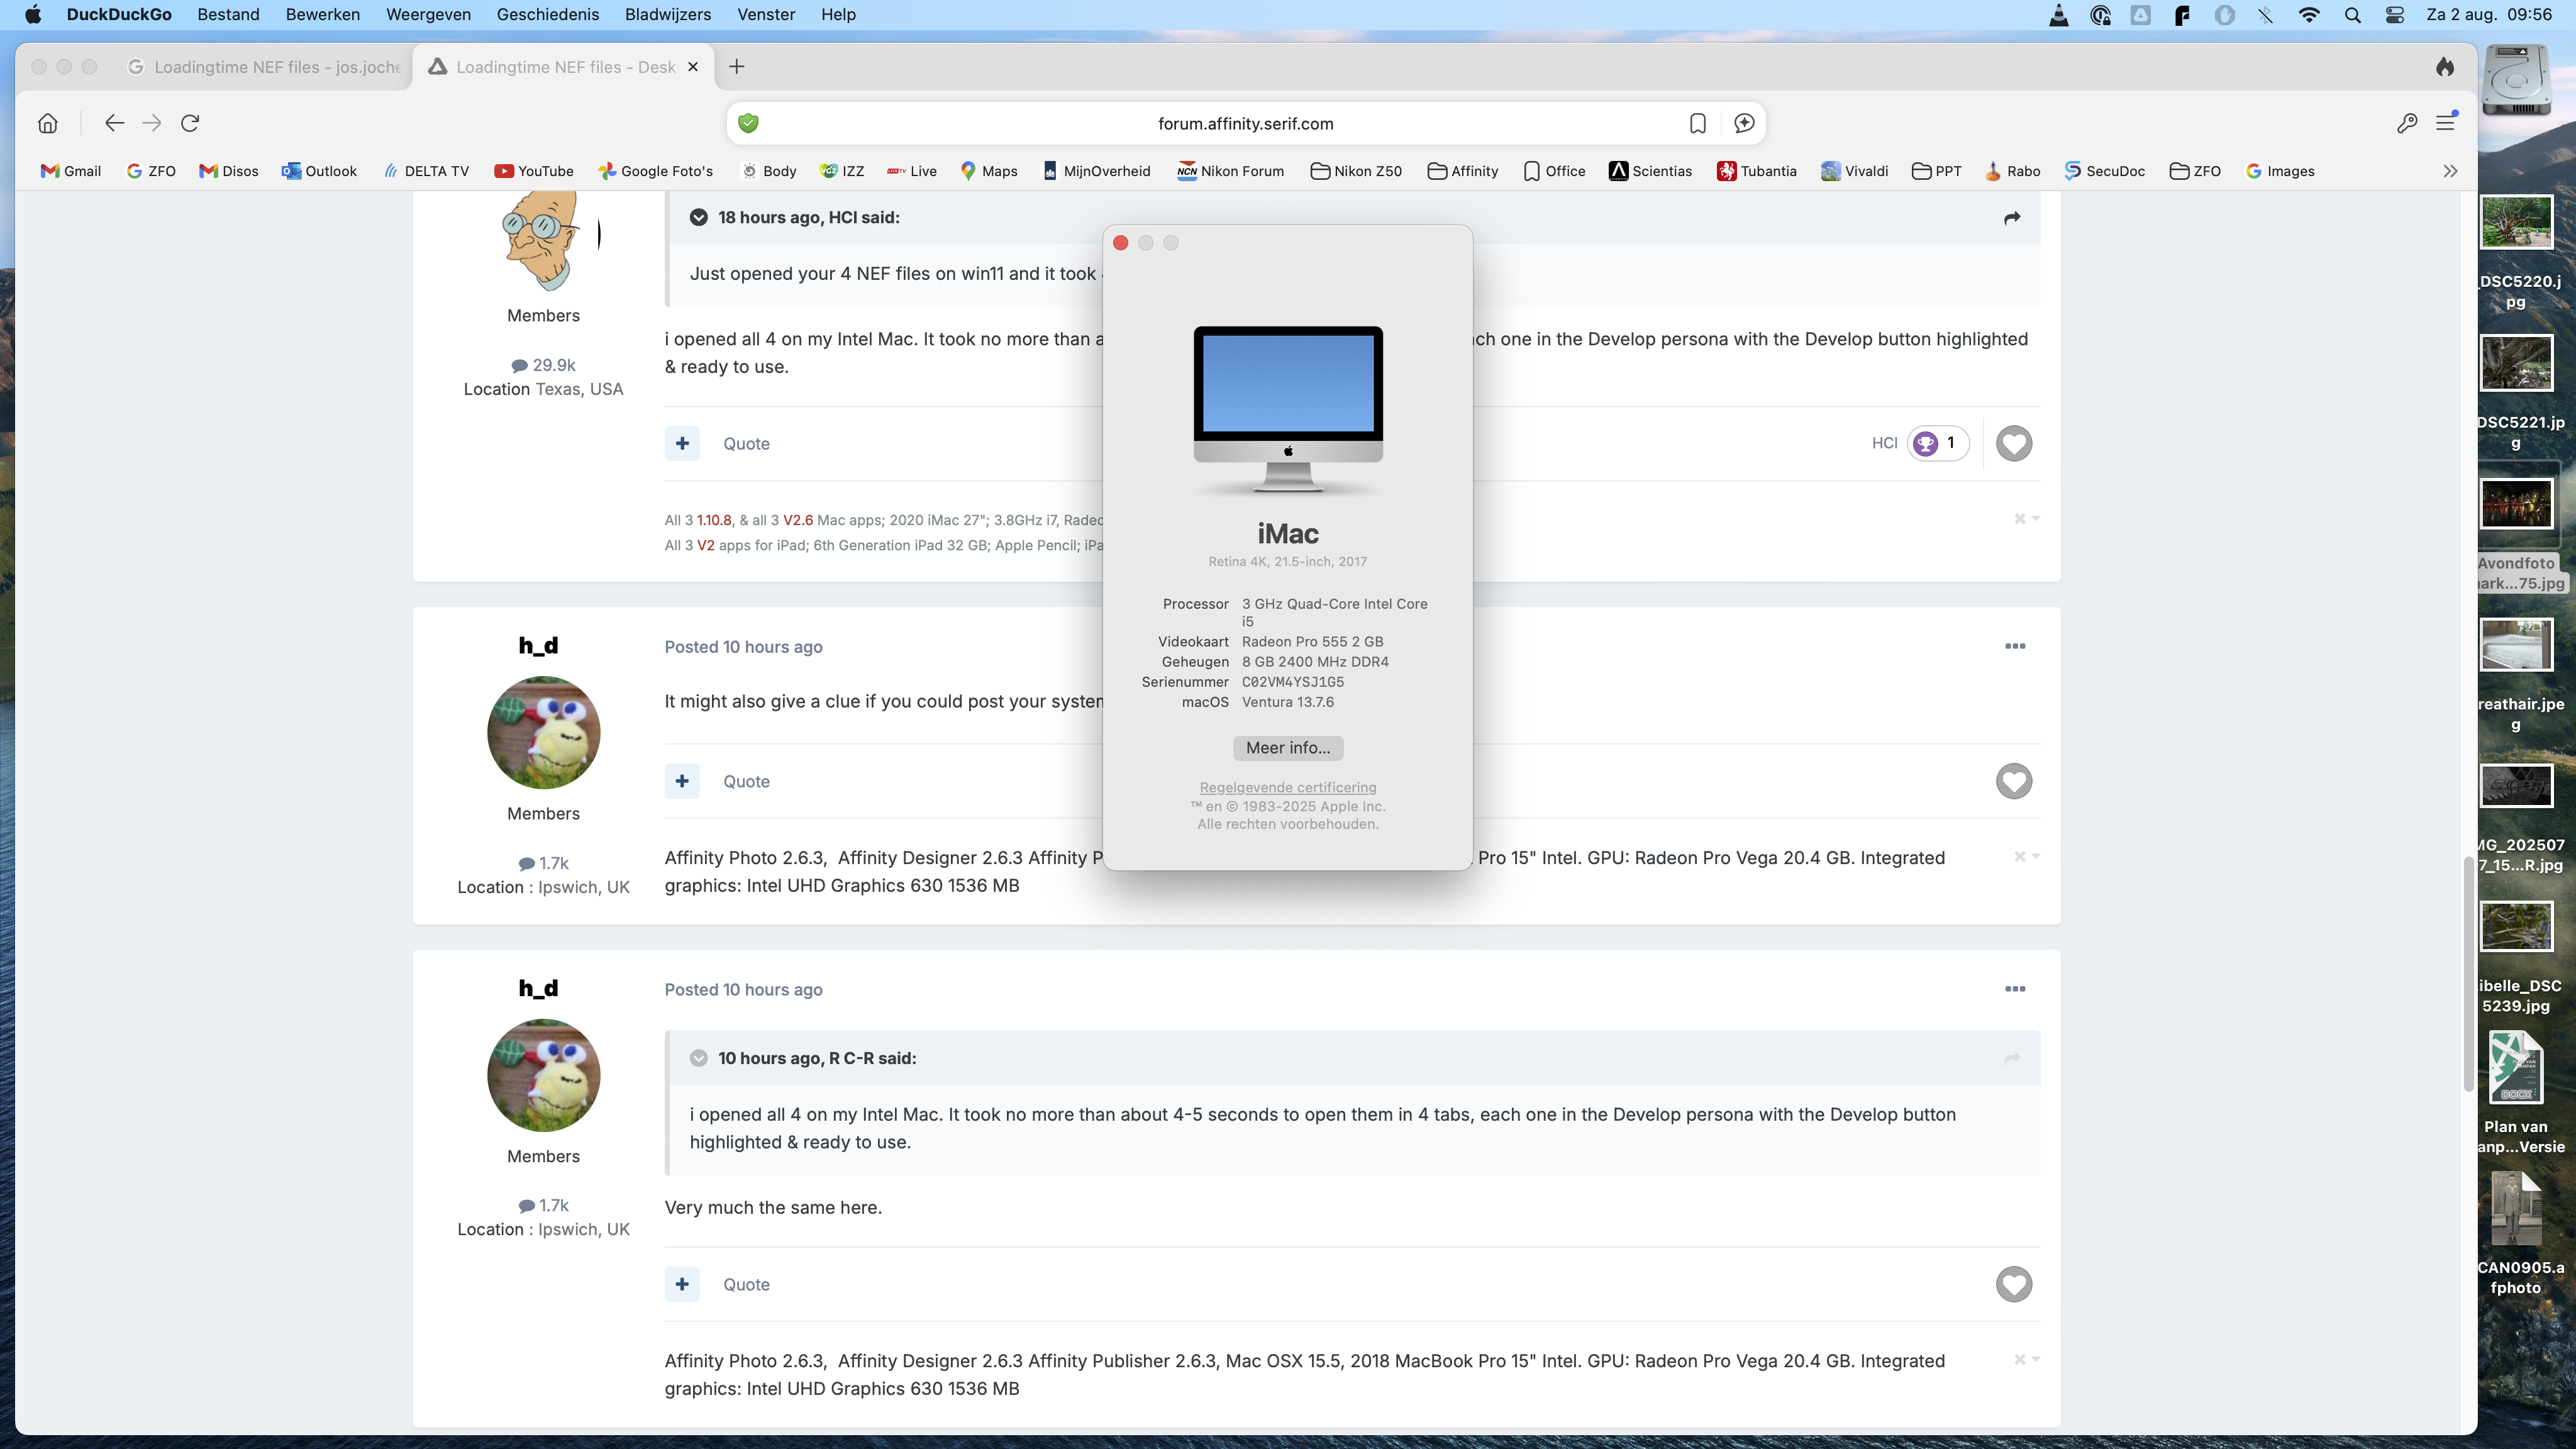Open a new tab with plus icon
2576x1449 pixels.
point(737,67)
